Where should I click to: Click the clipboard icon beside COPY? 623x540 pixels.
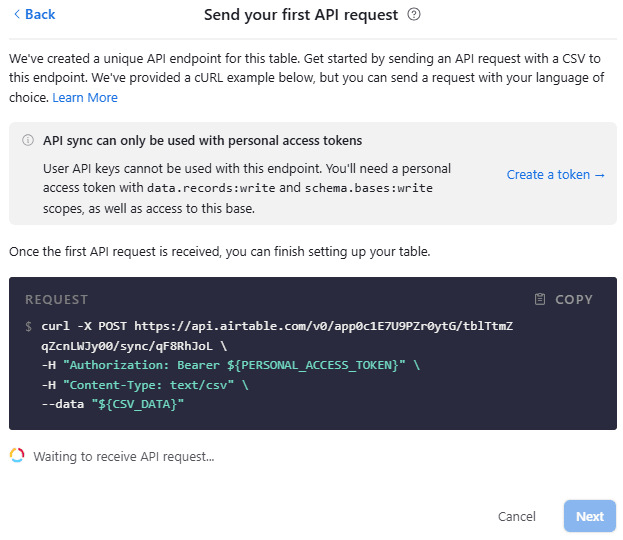pos(540,299)
